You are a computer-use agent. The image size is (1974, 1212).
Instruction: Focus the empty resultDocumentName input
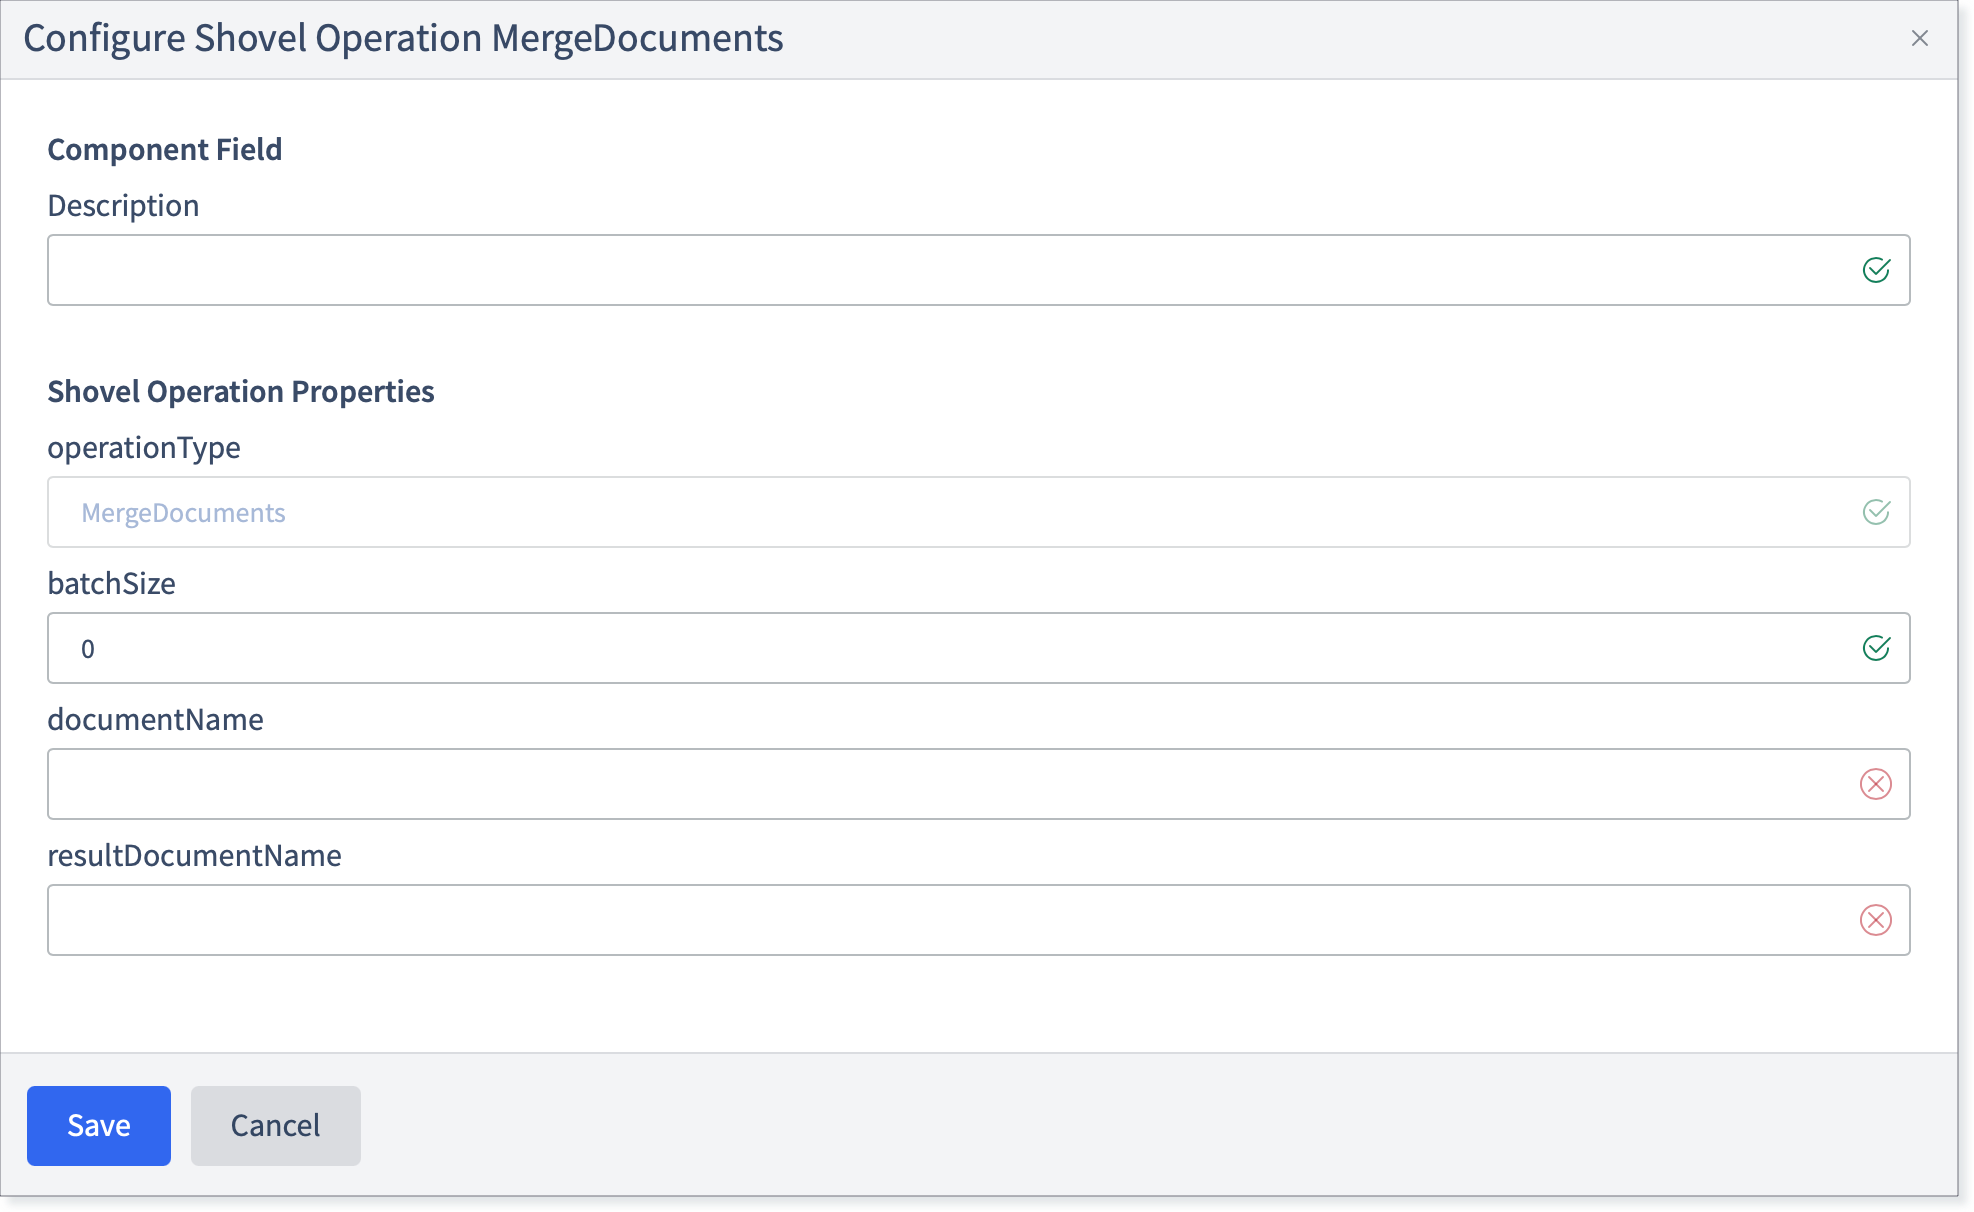point(978,920)
